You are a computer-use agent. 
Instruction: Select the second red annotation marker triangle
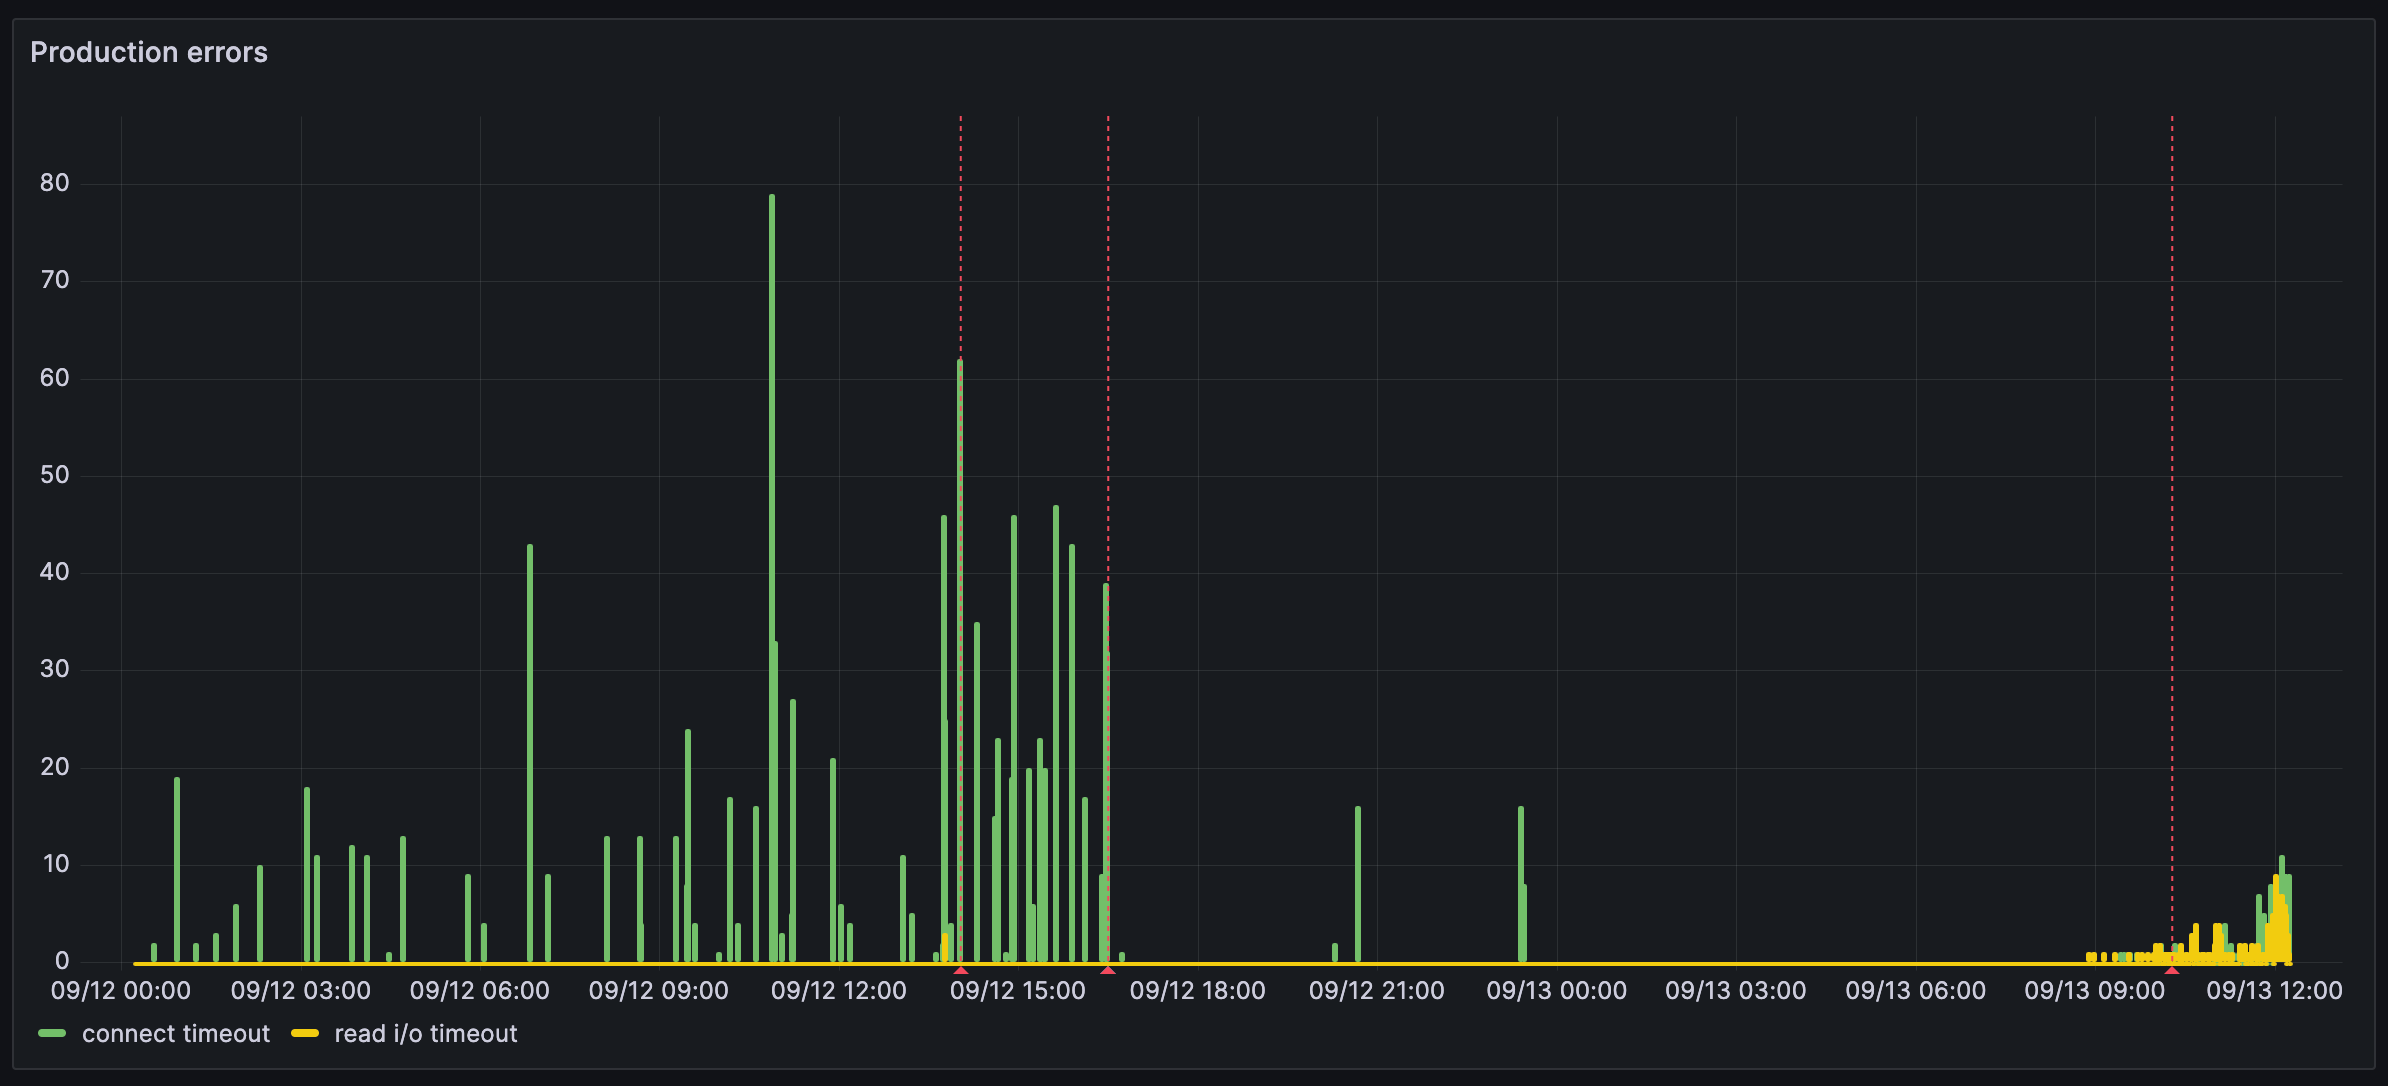coord(1108,970)
